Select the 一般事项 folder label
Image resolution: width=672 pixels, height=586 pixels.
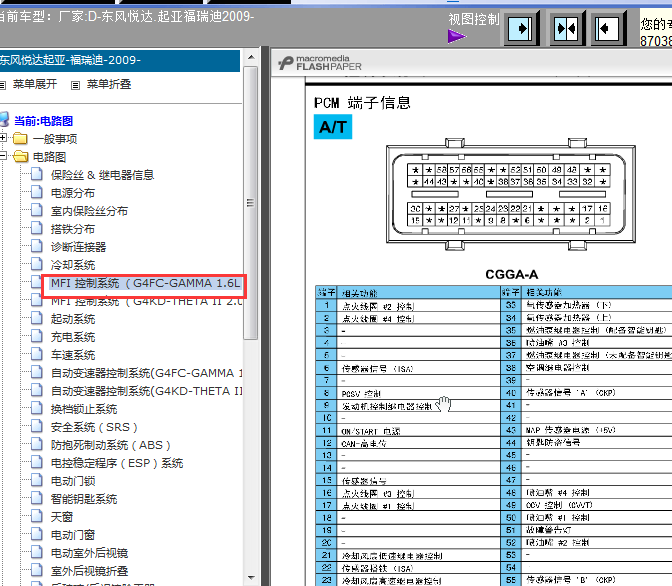55,139
